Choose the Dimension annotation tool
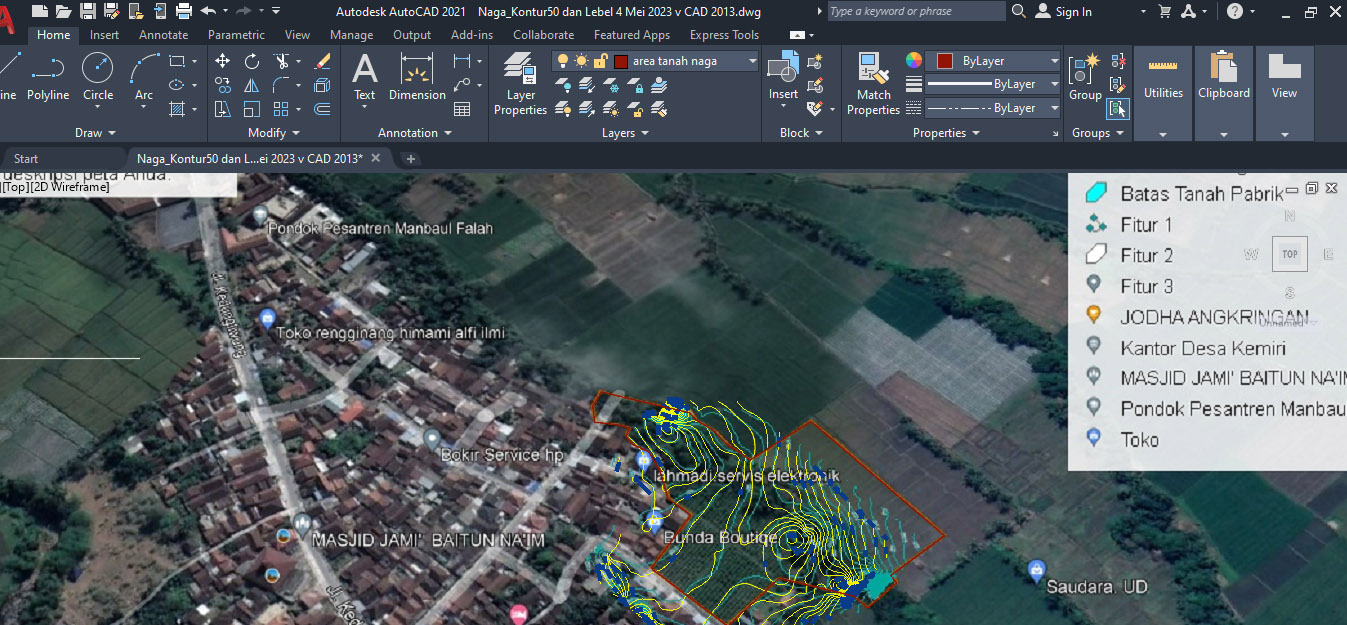The height and width of the screenshot is (625, 1347). point(417,77)
